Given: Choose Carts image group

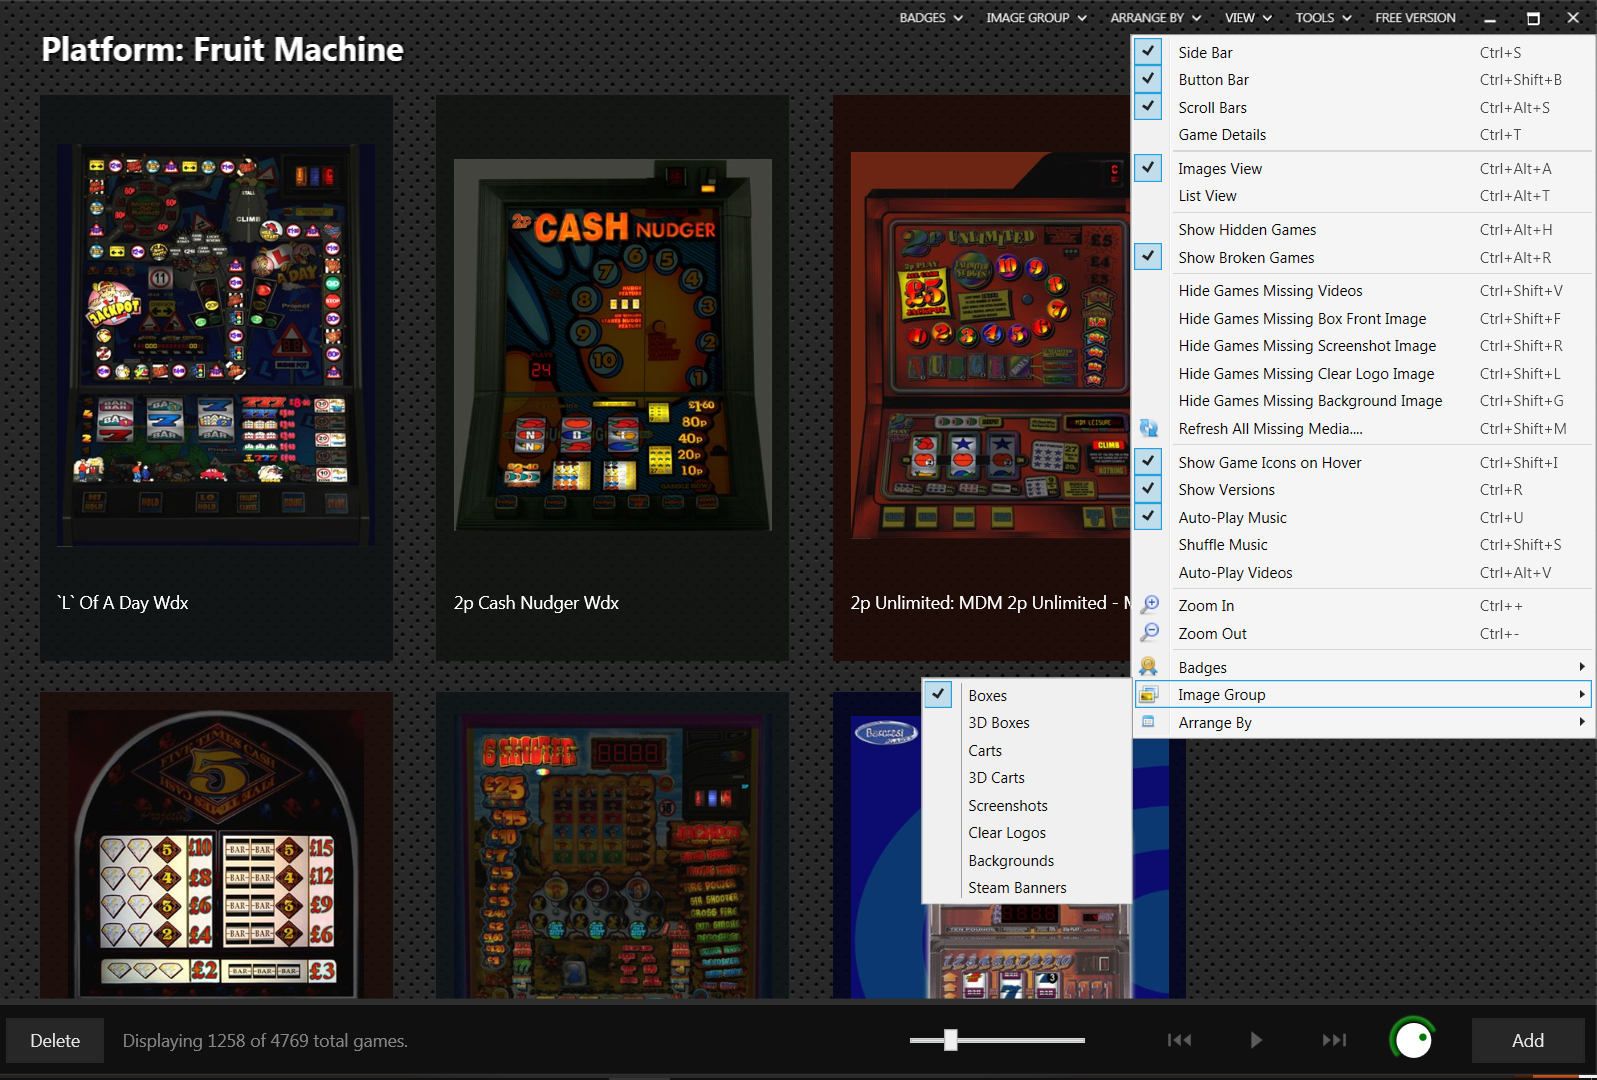Looking at the screenshot, I should coord(1027,750).
